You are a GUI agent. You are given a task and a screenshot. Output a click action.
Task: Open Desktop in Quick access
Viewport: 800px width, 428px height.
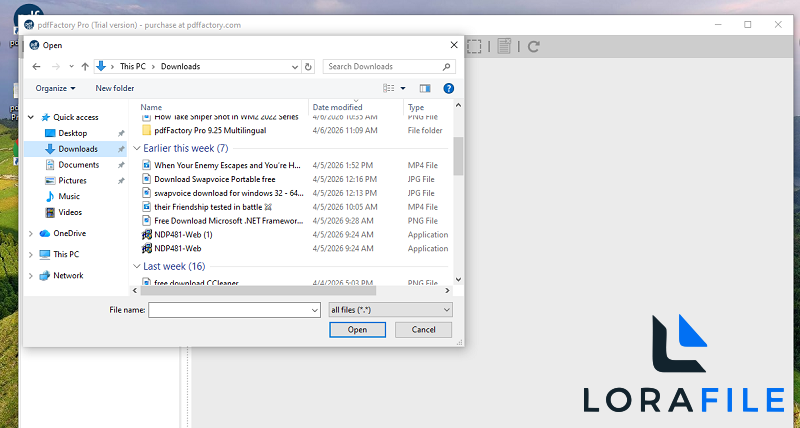coord(72,133)
